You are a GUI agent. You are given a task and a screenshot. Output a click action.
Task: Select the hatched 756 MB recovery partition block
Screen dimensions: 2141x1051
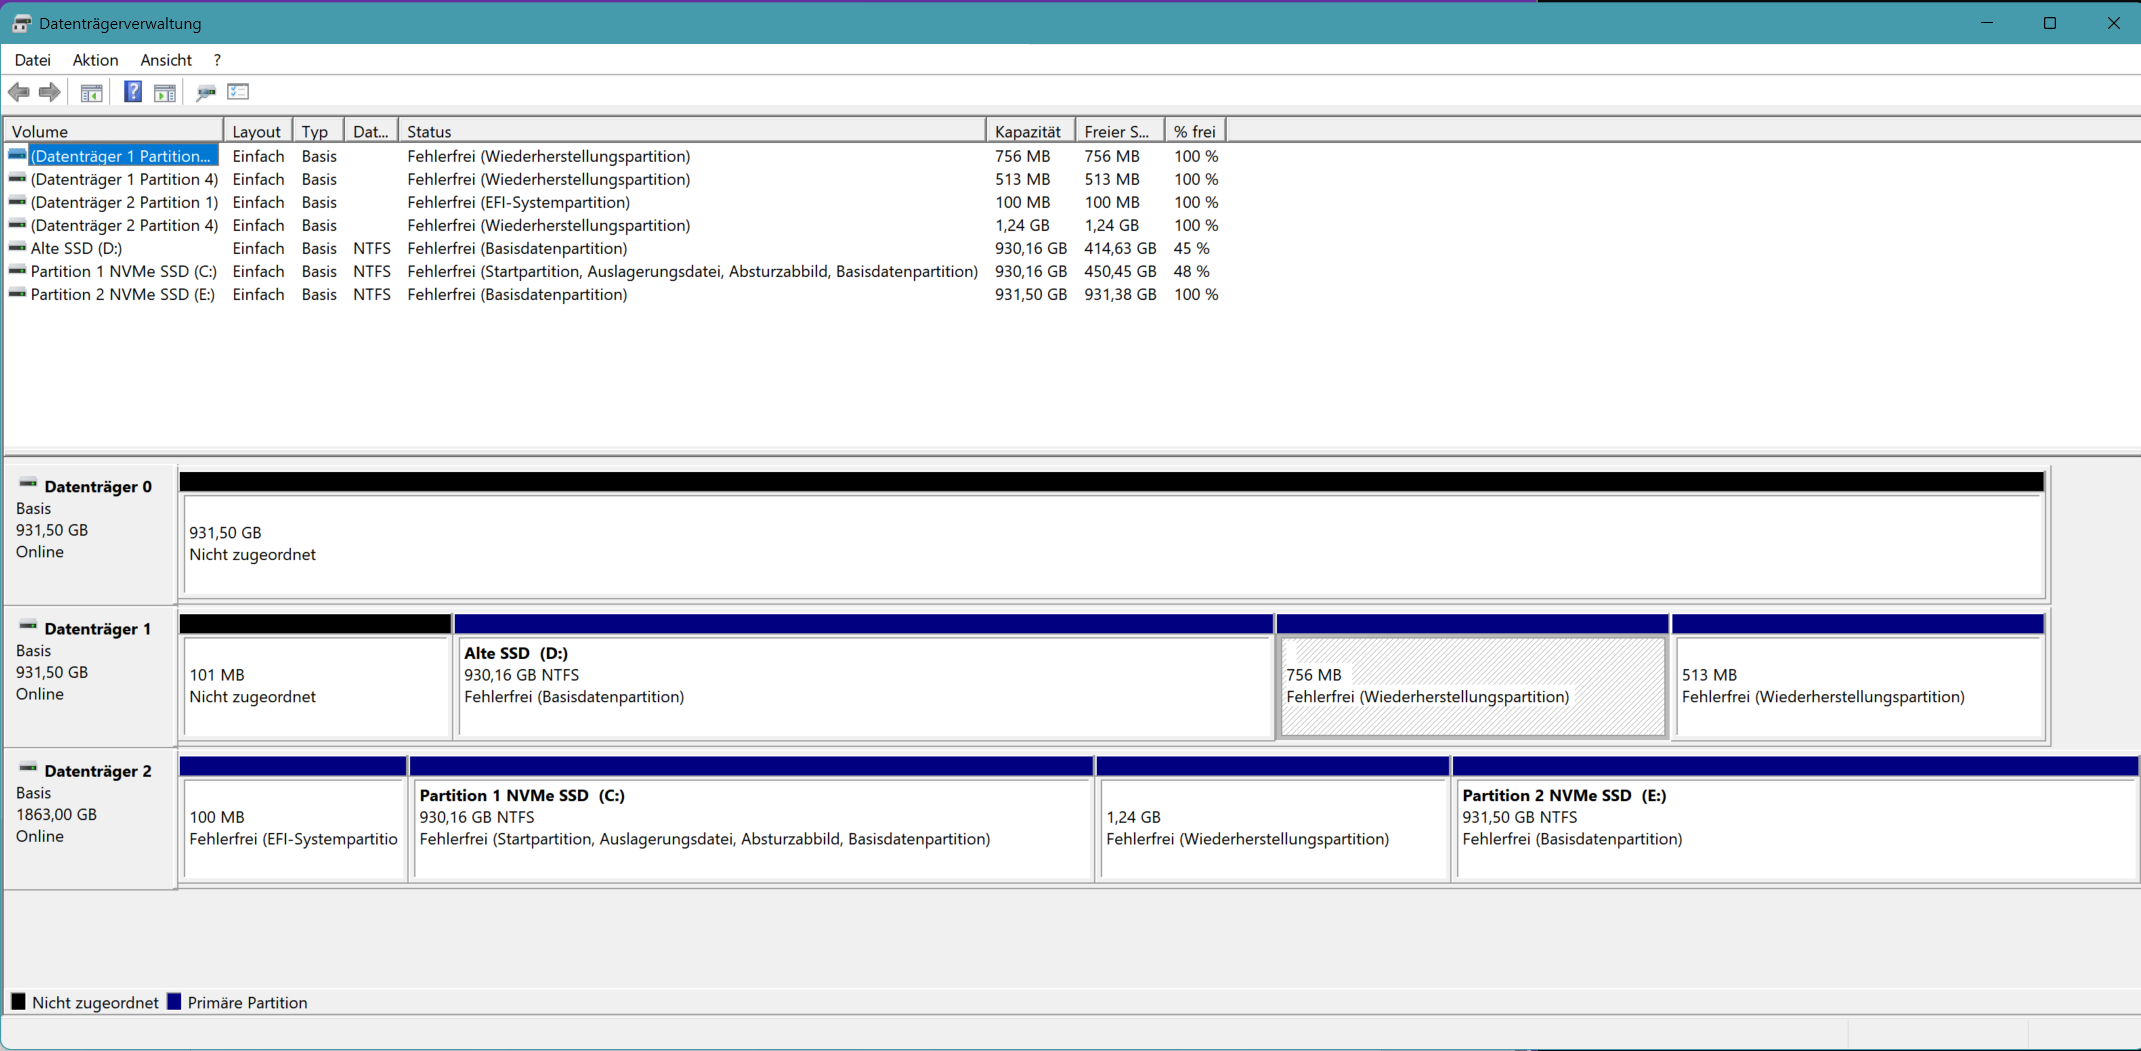(x=1473, y=677)
